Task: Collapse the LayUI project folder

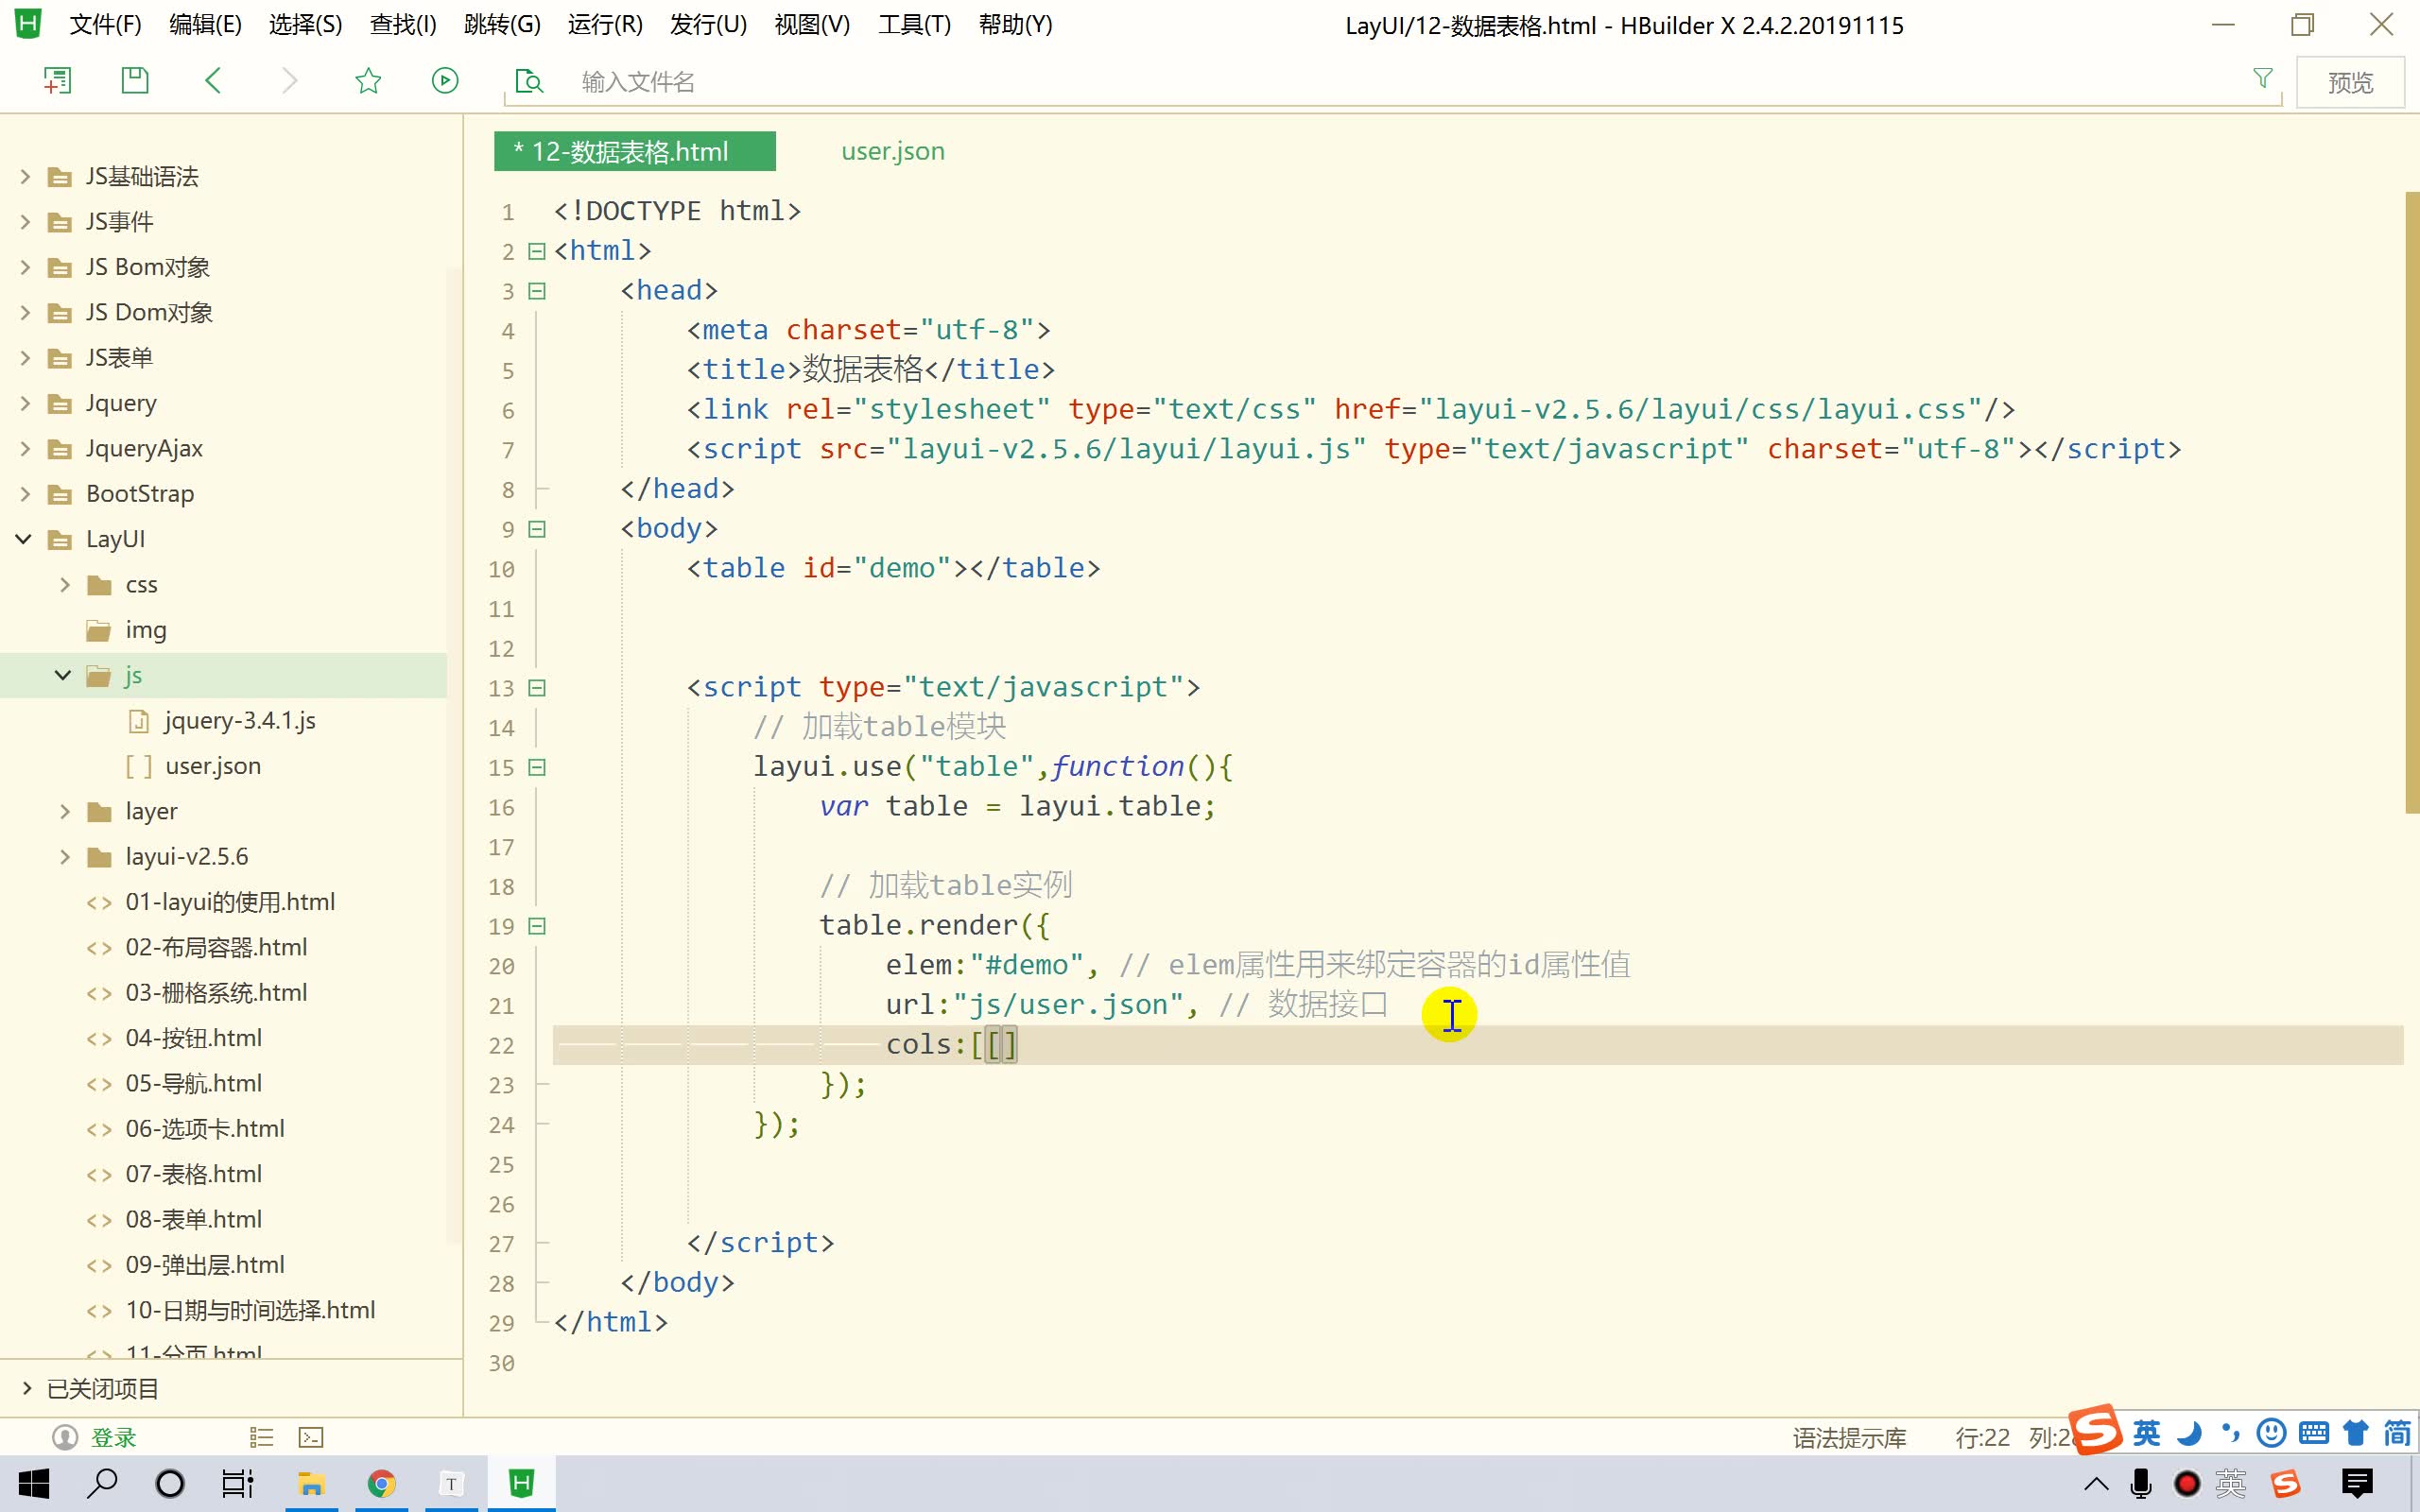Action: click(24, 539)
